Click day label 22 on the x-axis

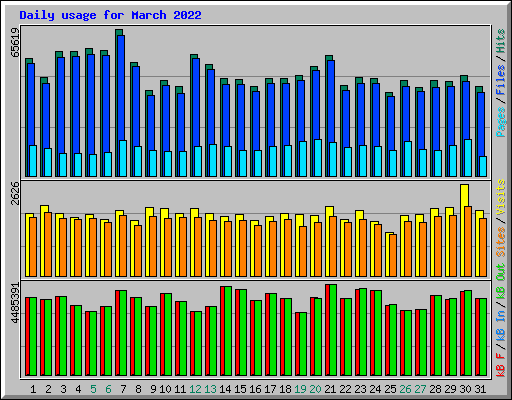pyautogui.click(x=345, y=389)
